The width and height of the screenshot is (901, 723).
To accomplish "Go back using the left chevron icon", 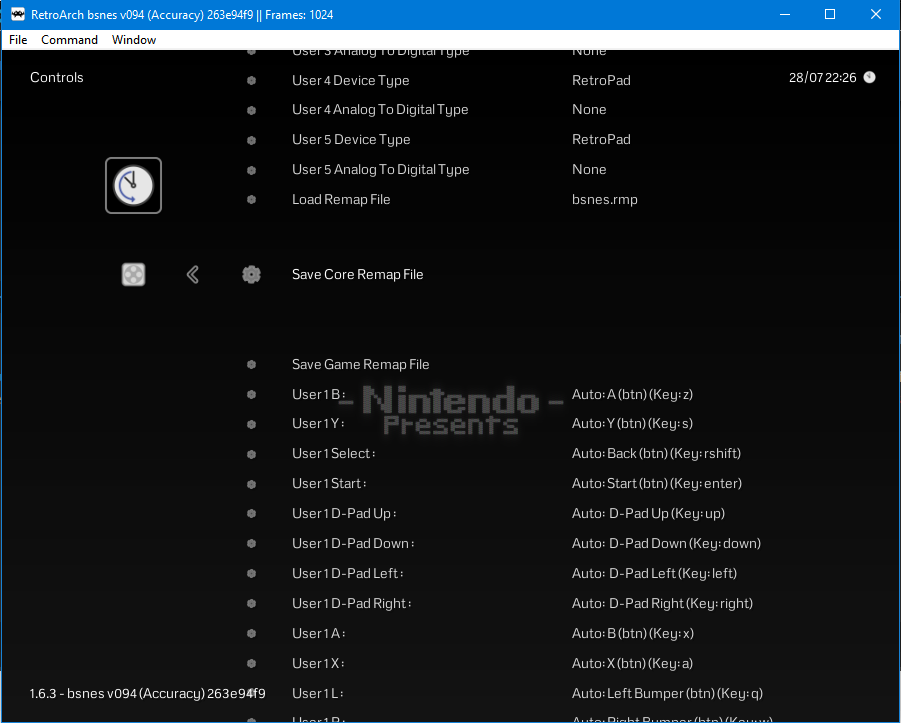I will tap(192, 275).
